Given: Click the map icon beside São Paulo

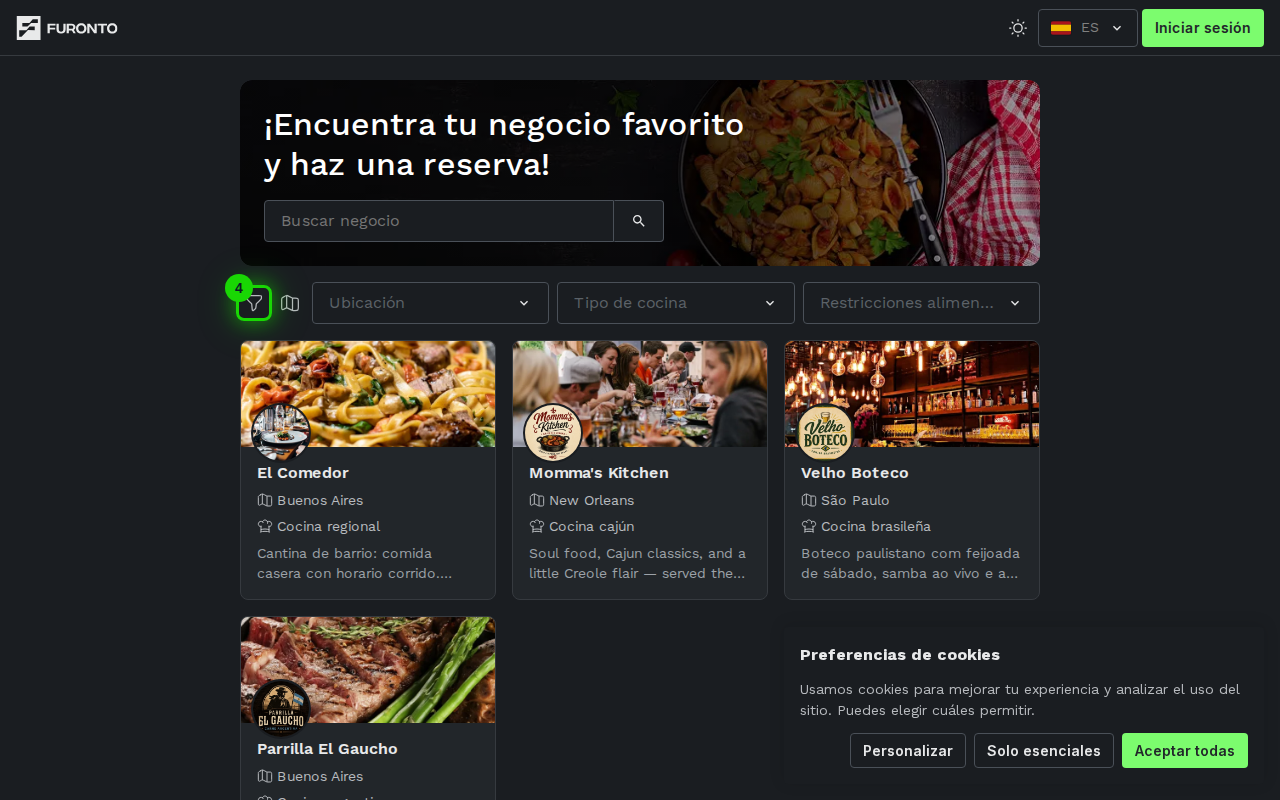Looking at the screenshot, I should pos(809,500).
